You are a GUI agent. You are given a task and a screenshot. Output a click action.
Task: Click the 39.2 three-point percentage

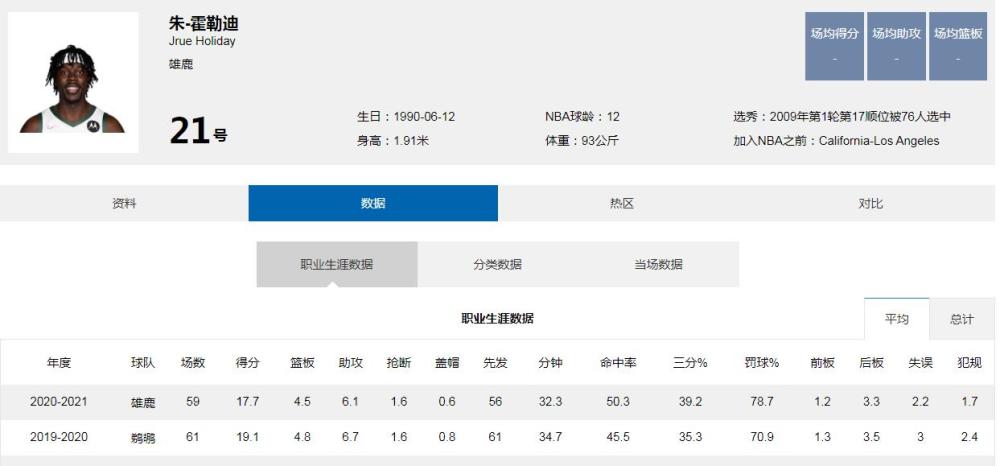(690, 402)
